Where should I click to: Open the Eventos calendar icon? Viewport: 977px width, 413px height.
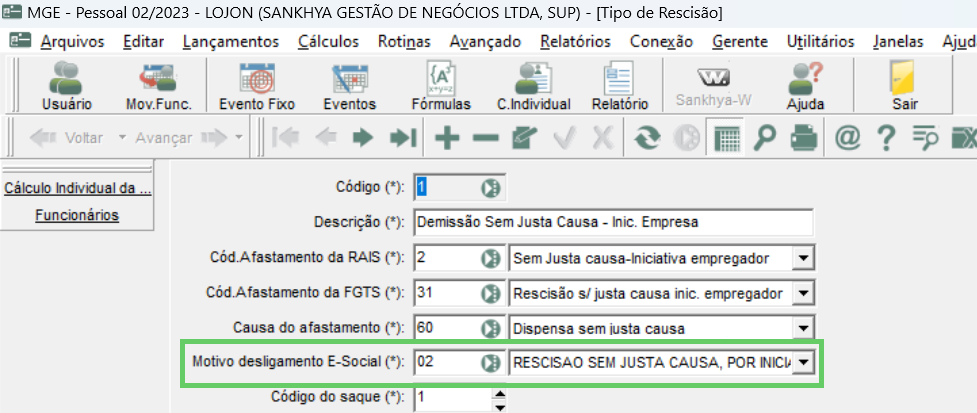click(350, 85)
